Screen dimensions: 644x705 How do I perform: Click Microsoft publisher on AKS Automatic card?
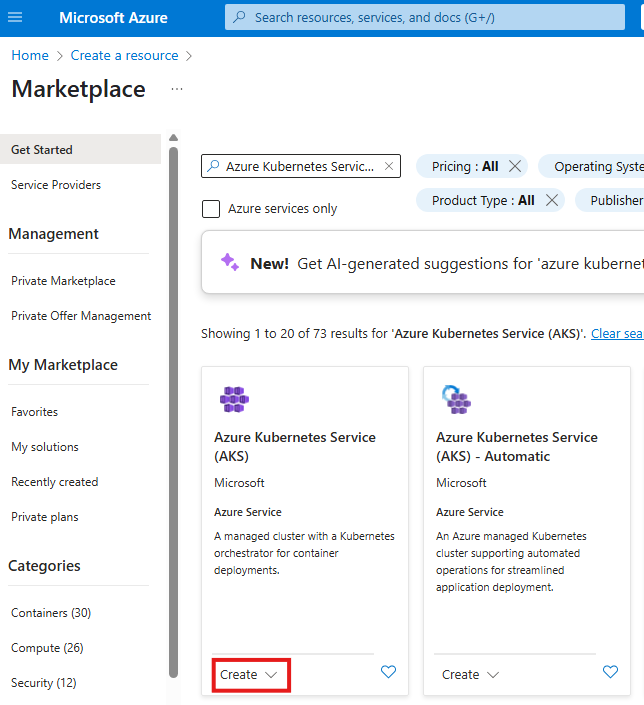(x=461, y=483)
